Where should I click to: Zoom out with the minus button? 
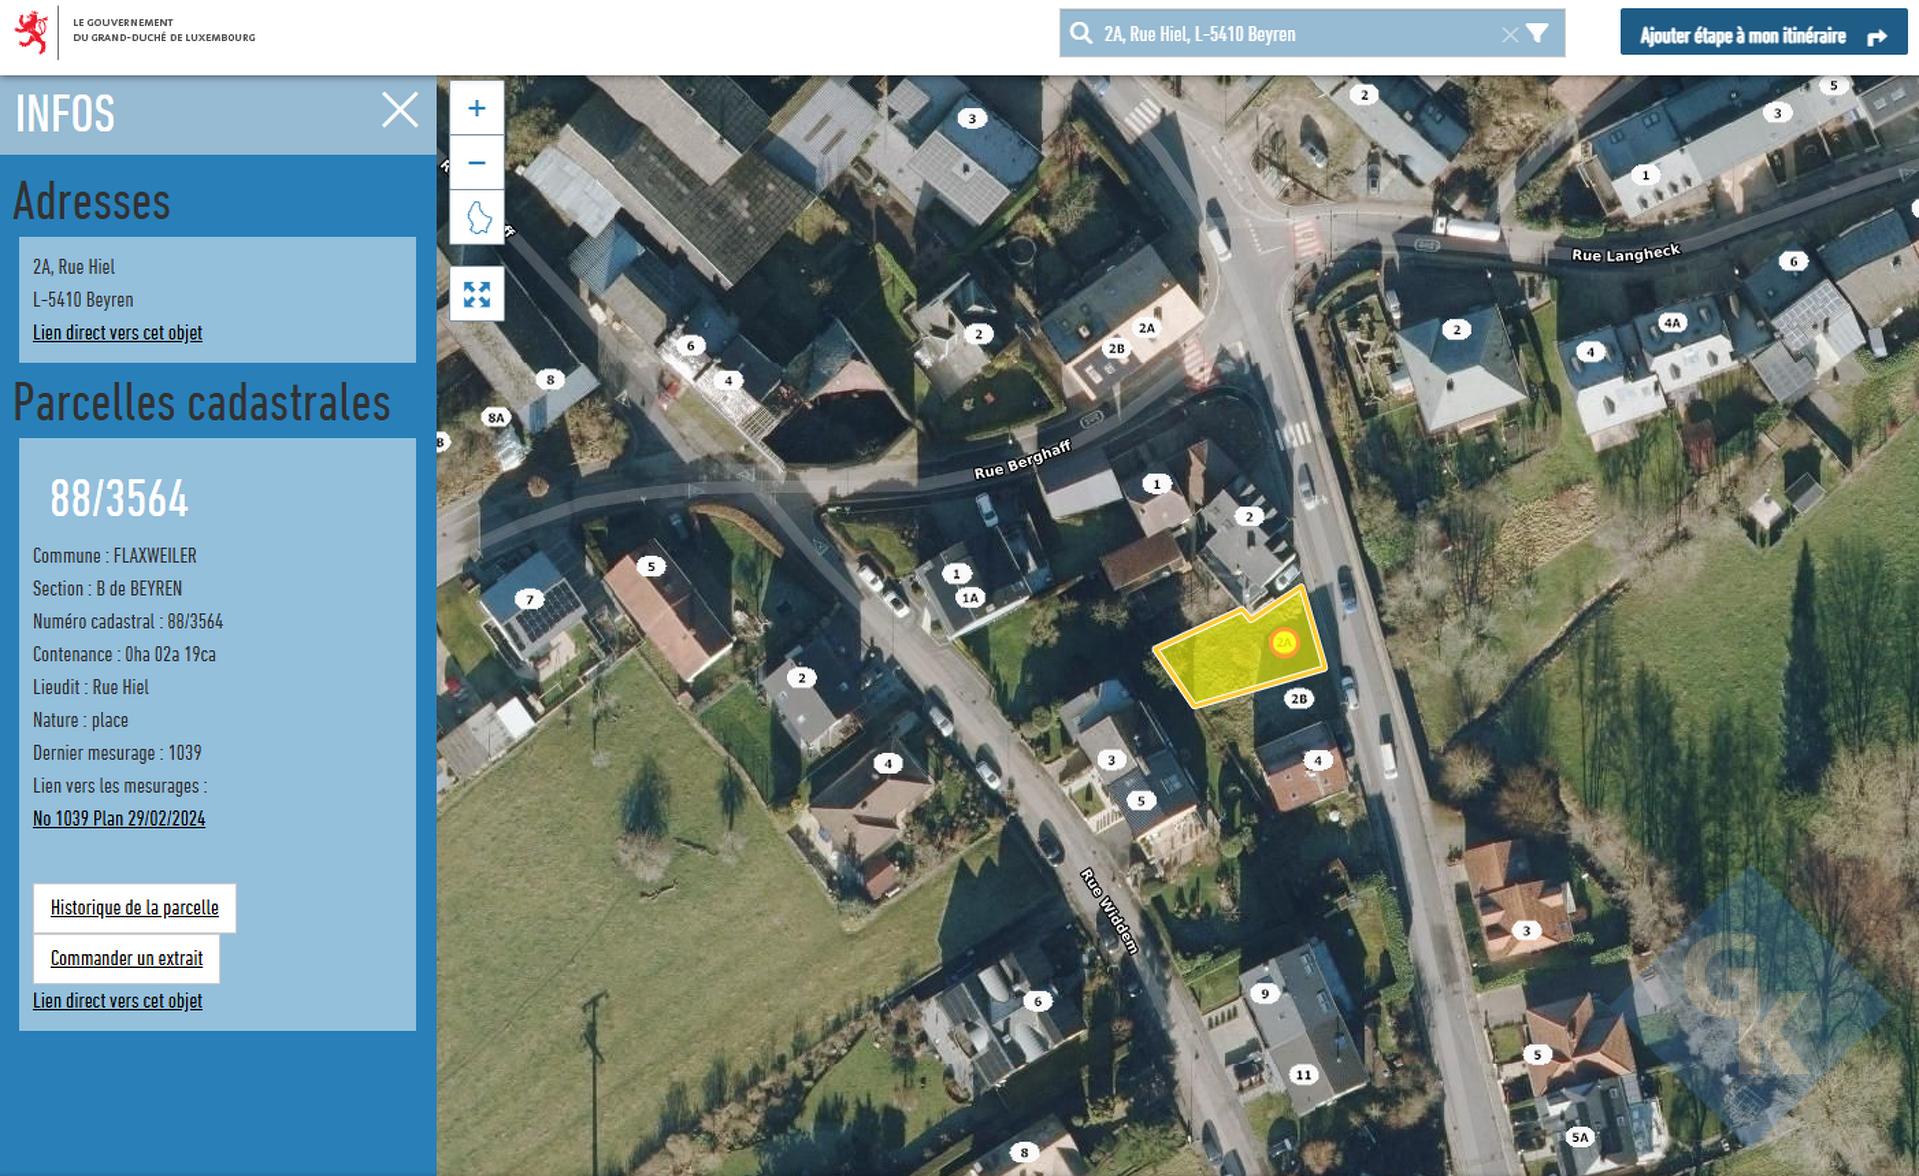(x=477, y=162)
